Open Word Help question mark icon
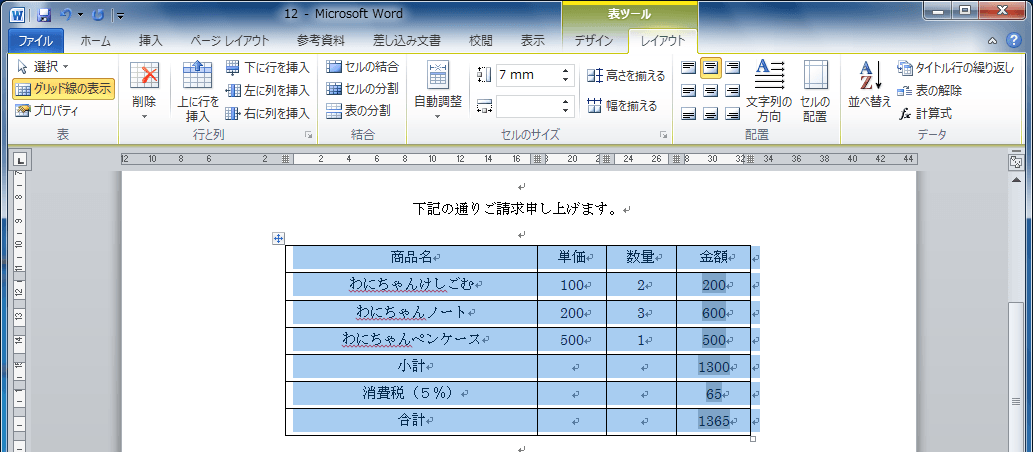The image size is (1033, 452). [x=1013, y=40]
